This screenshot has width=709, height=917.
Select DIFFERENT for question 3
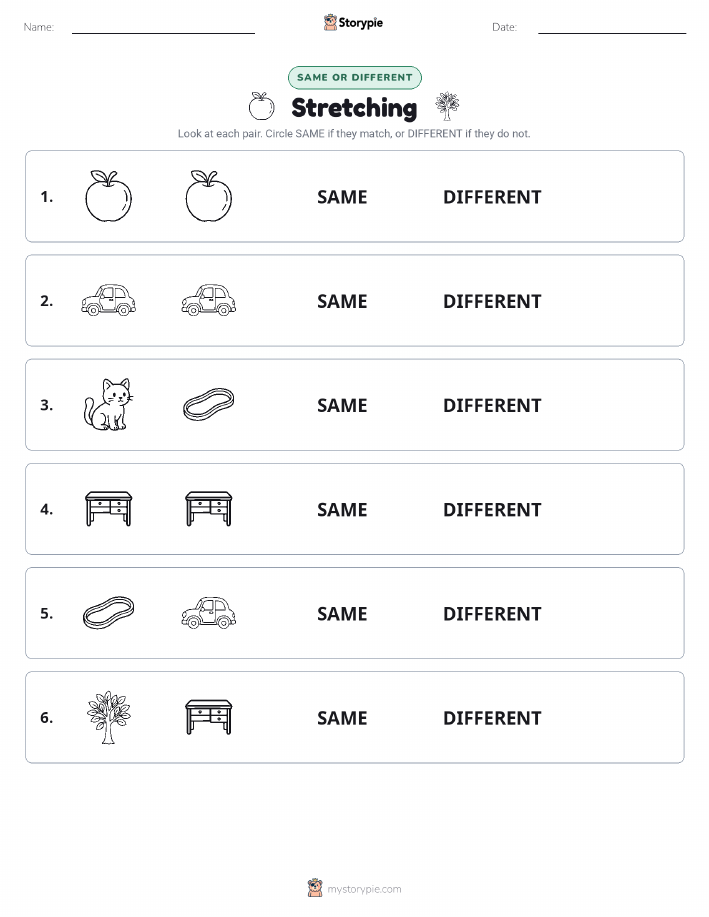(492, 405)
